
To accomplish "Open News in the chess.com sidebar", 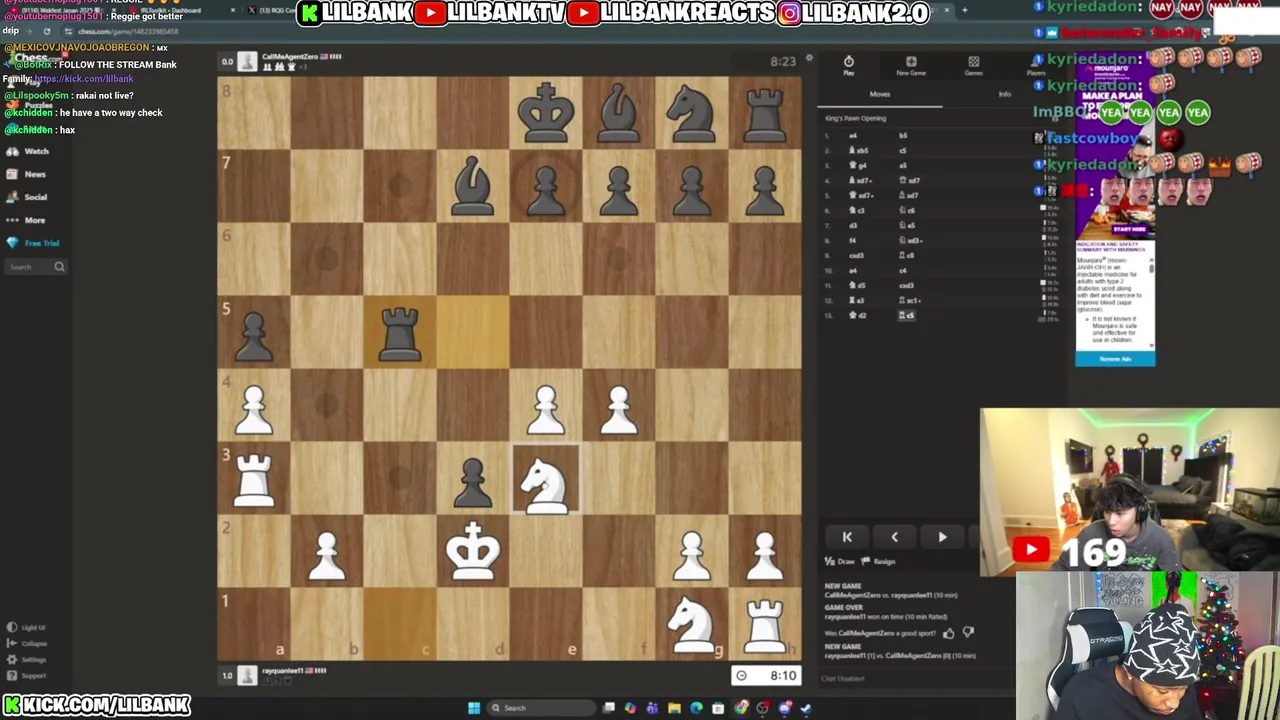I will tap(26, 174).
